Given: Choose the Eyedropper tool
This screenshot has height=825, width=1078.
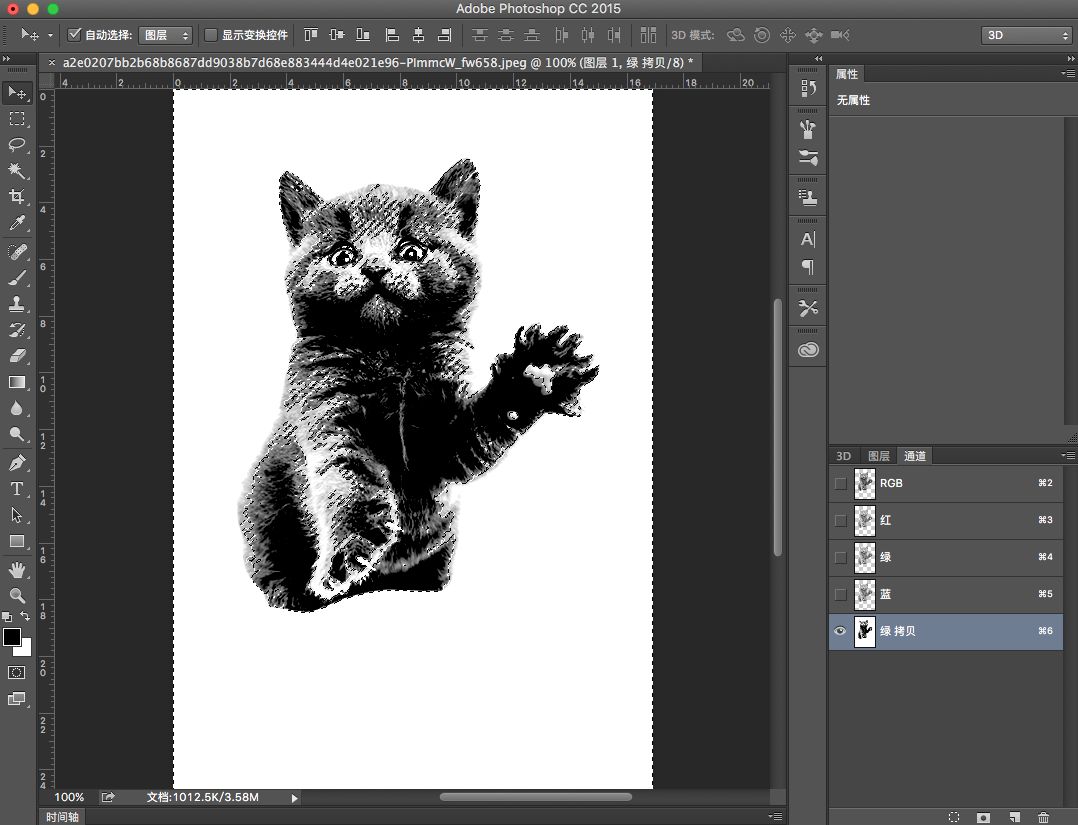Looking at the screenshot, I should (x=17, y=223).
